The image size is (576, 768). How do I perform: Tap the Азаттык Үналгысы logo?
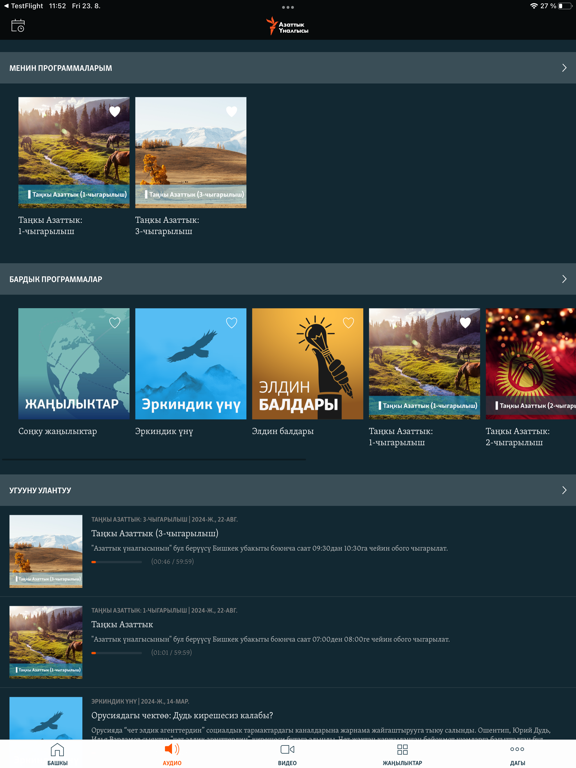coord(288,26)
